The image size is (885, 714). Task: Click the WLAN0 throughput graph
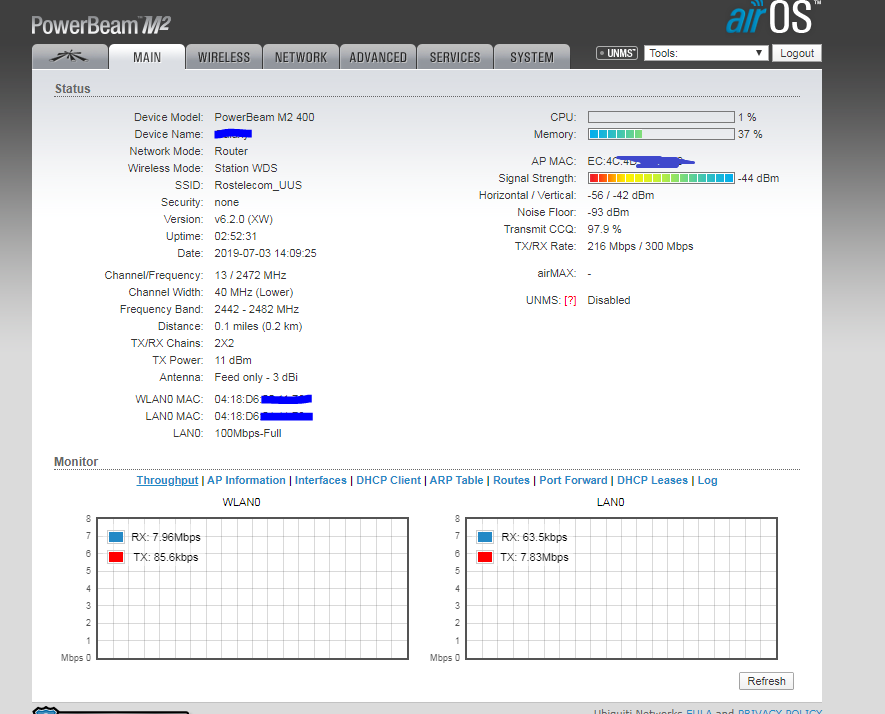coord(252,588)
